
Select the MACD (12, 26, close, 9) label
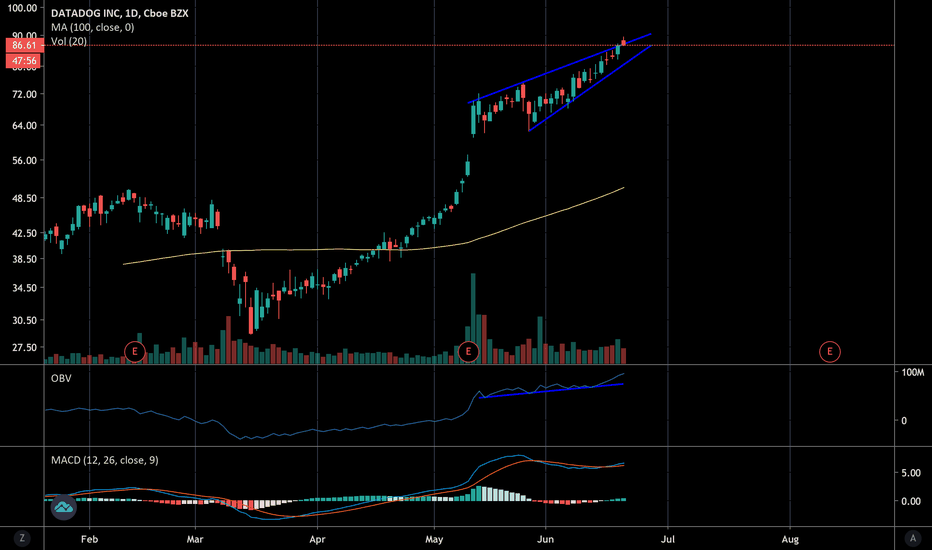[105, 460]
